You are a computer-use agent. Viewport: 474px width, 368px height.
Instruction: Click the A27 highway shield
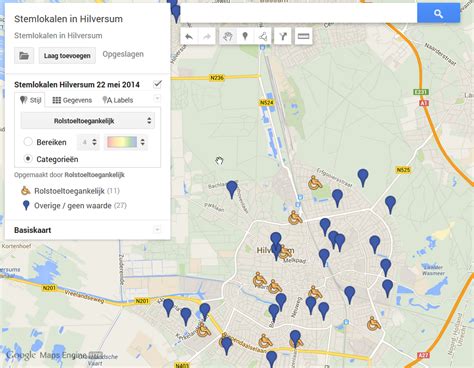[423, 355]
